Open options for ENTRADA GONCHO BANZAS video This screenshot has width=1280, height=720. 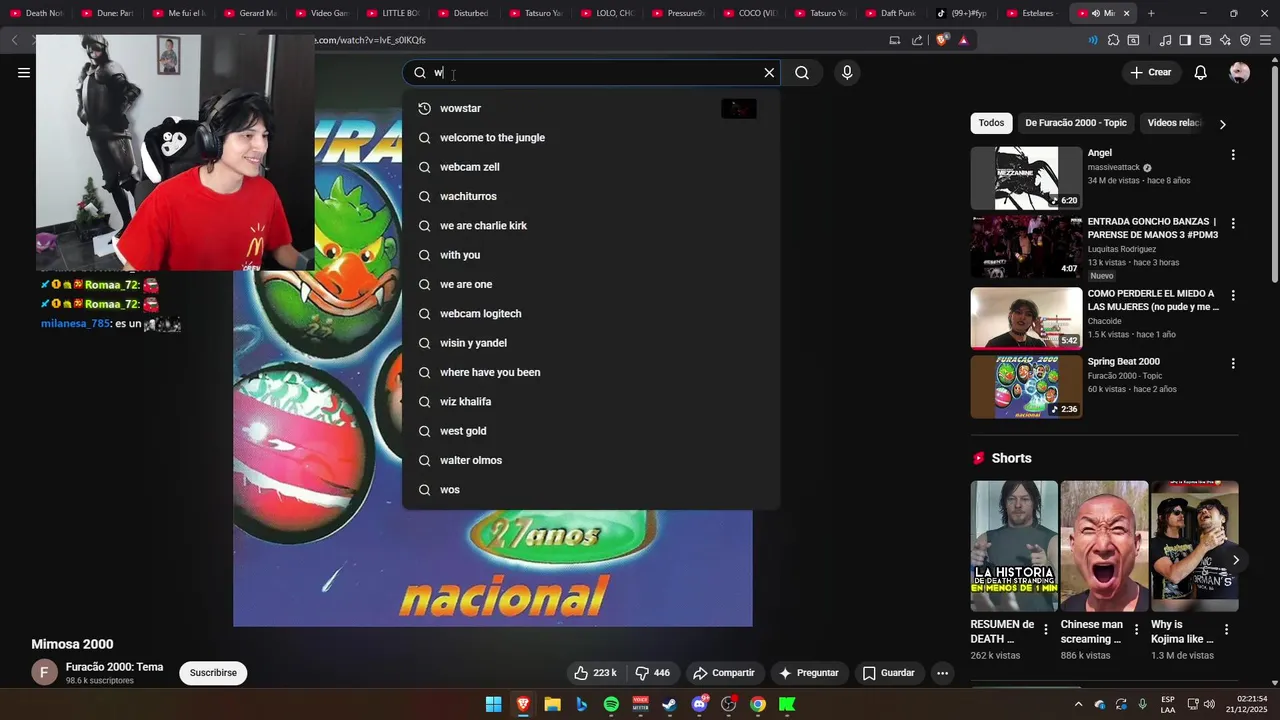tap(1233, 223)
